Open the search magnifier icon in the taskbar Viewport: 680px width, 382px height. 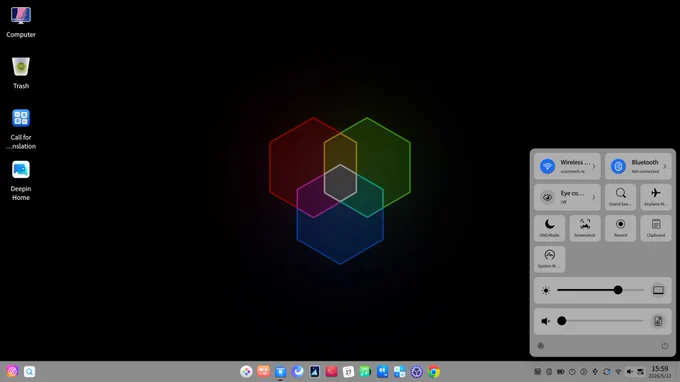[29, 372]
